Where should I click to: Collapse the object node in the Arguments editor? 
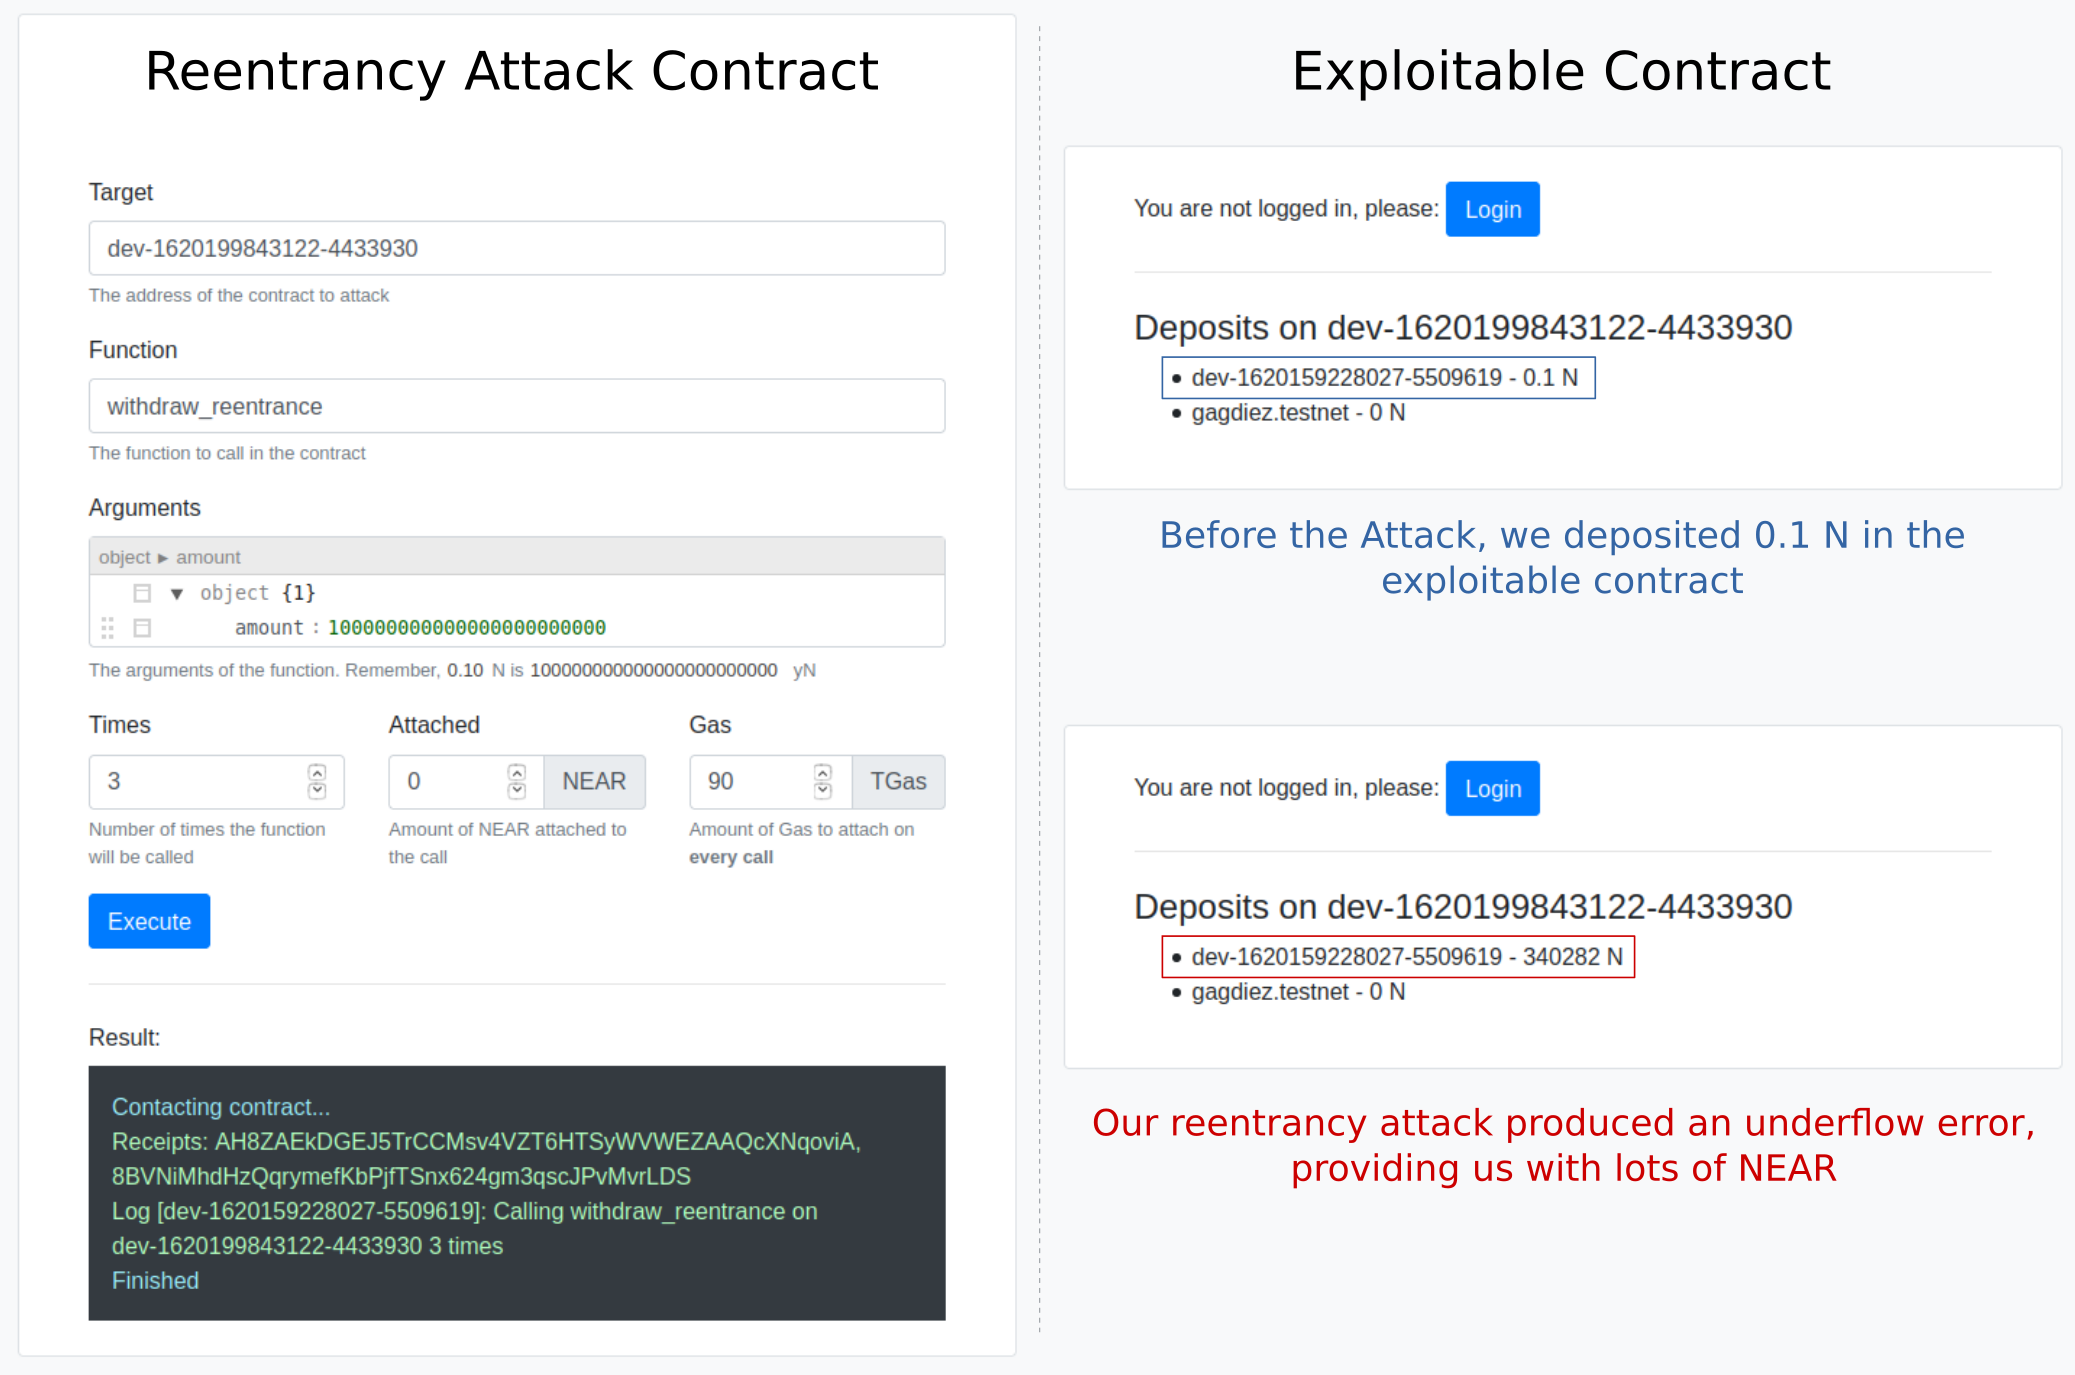pyautogui.click(x=176, y=592)
